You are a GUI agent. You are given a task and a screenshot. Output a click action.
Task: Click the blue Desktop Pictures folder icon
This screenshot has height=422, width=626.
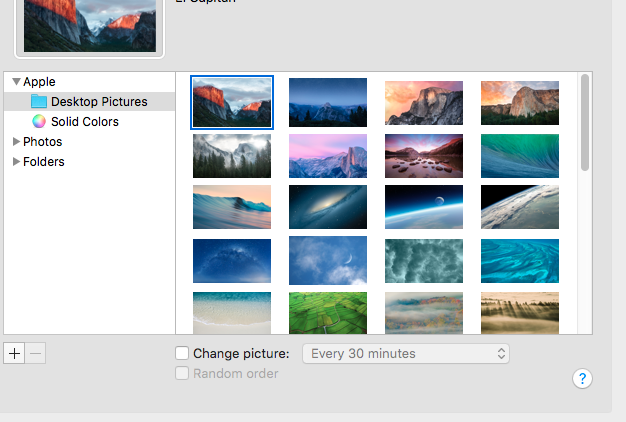(x=39, y=101)
